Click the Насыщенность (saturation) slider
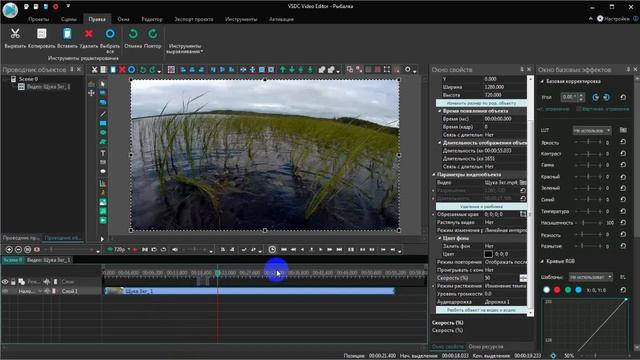 [588, 223]
